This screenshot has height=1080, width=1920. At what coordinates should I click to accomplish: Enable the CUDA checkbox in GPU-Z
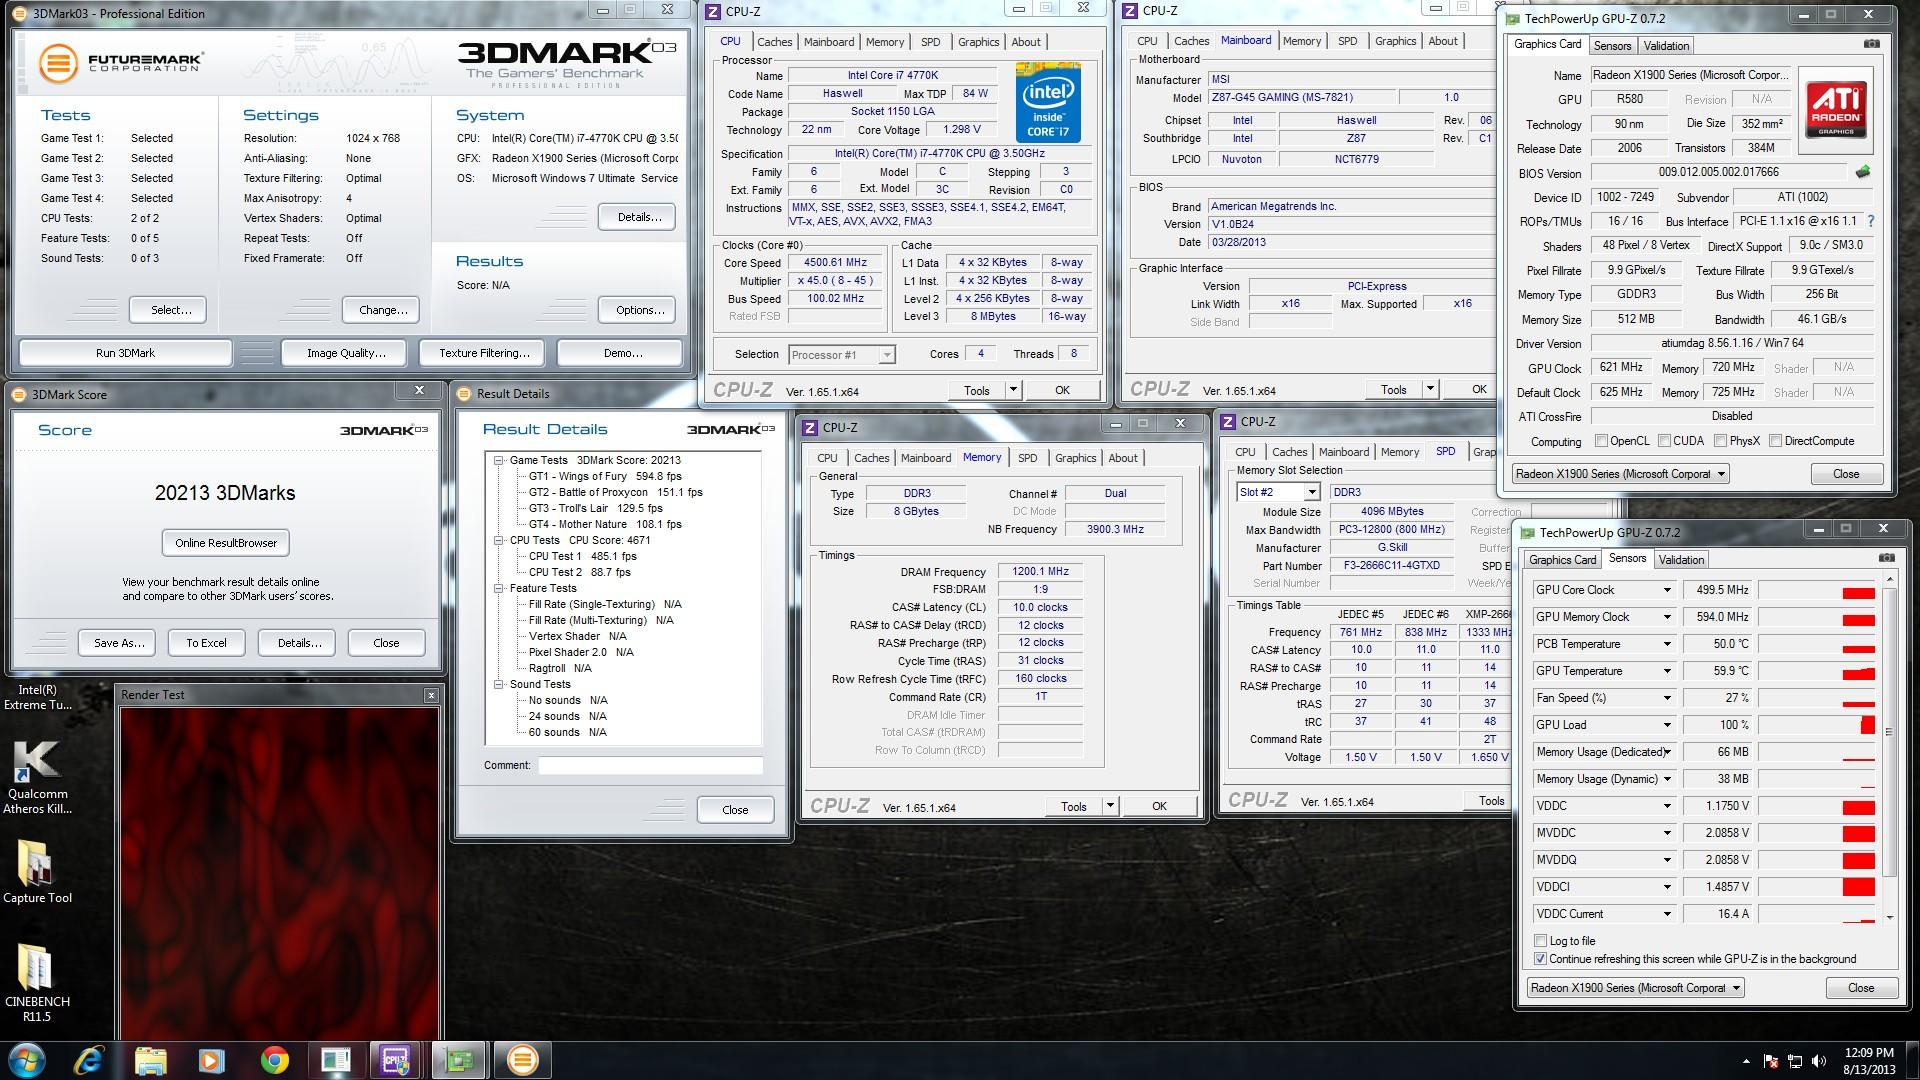(x=1664, y=441)
